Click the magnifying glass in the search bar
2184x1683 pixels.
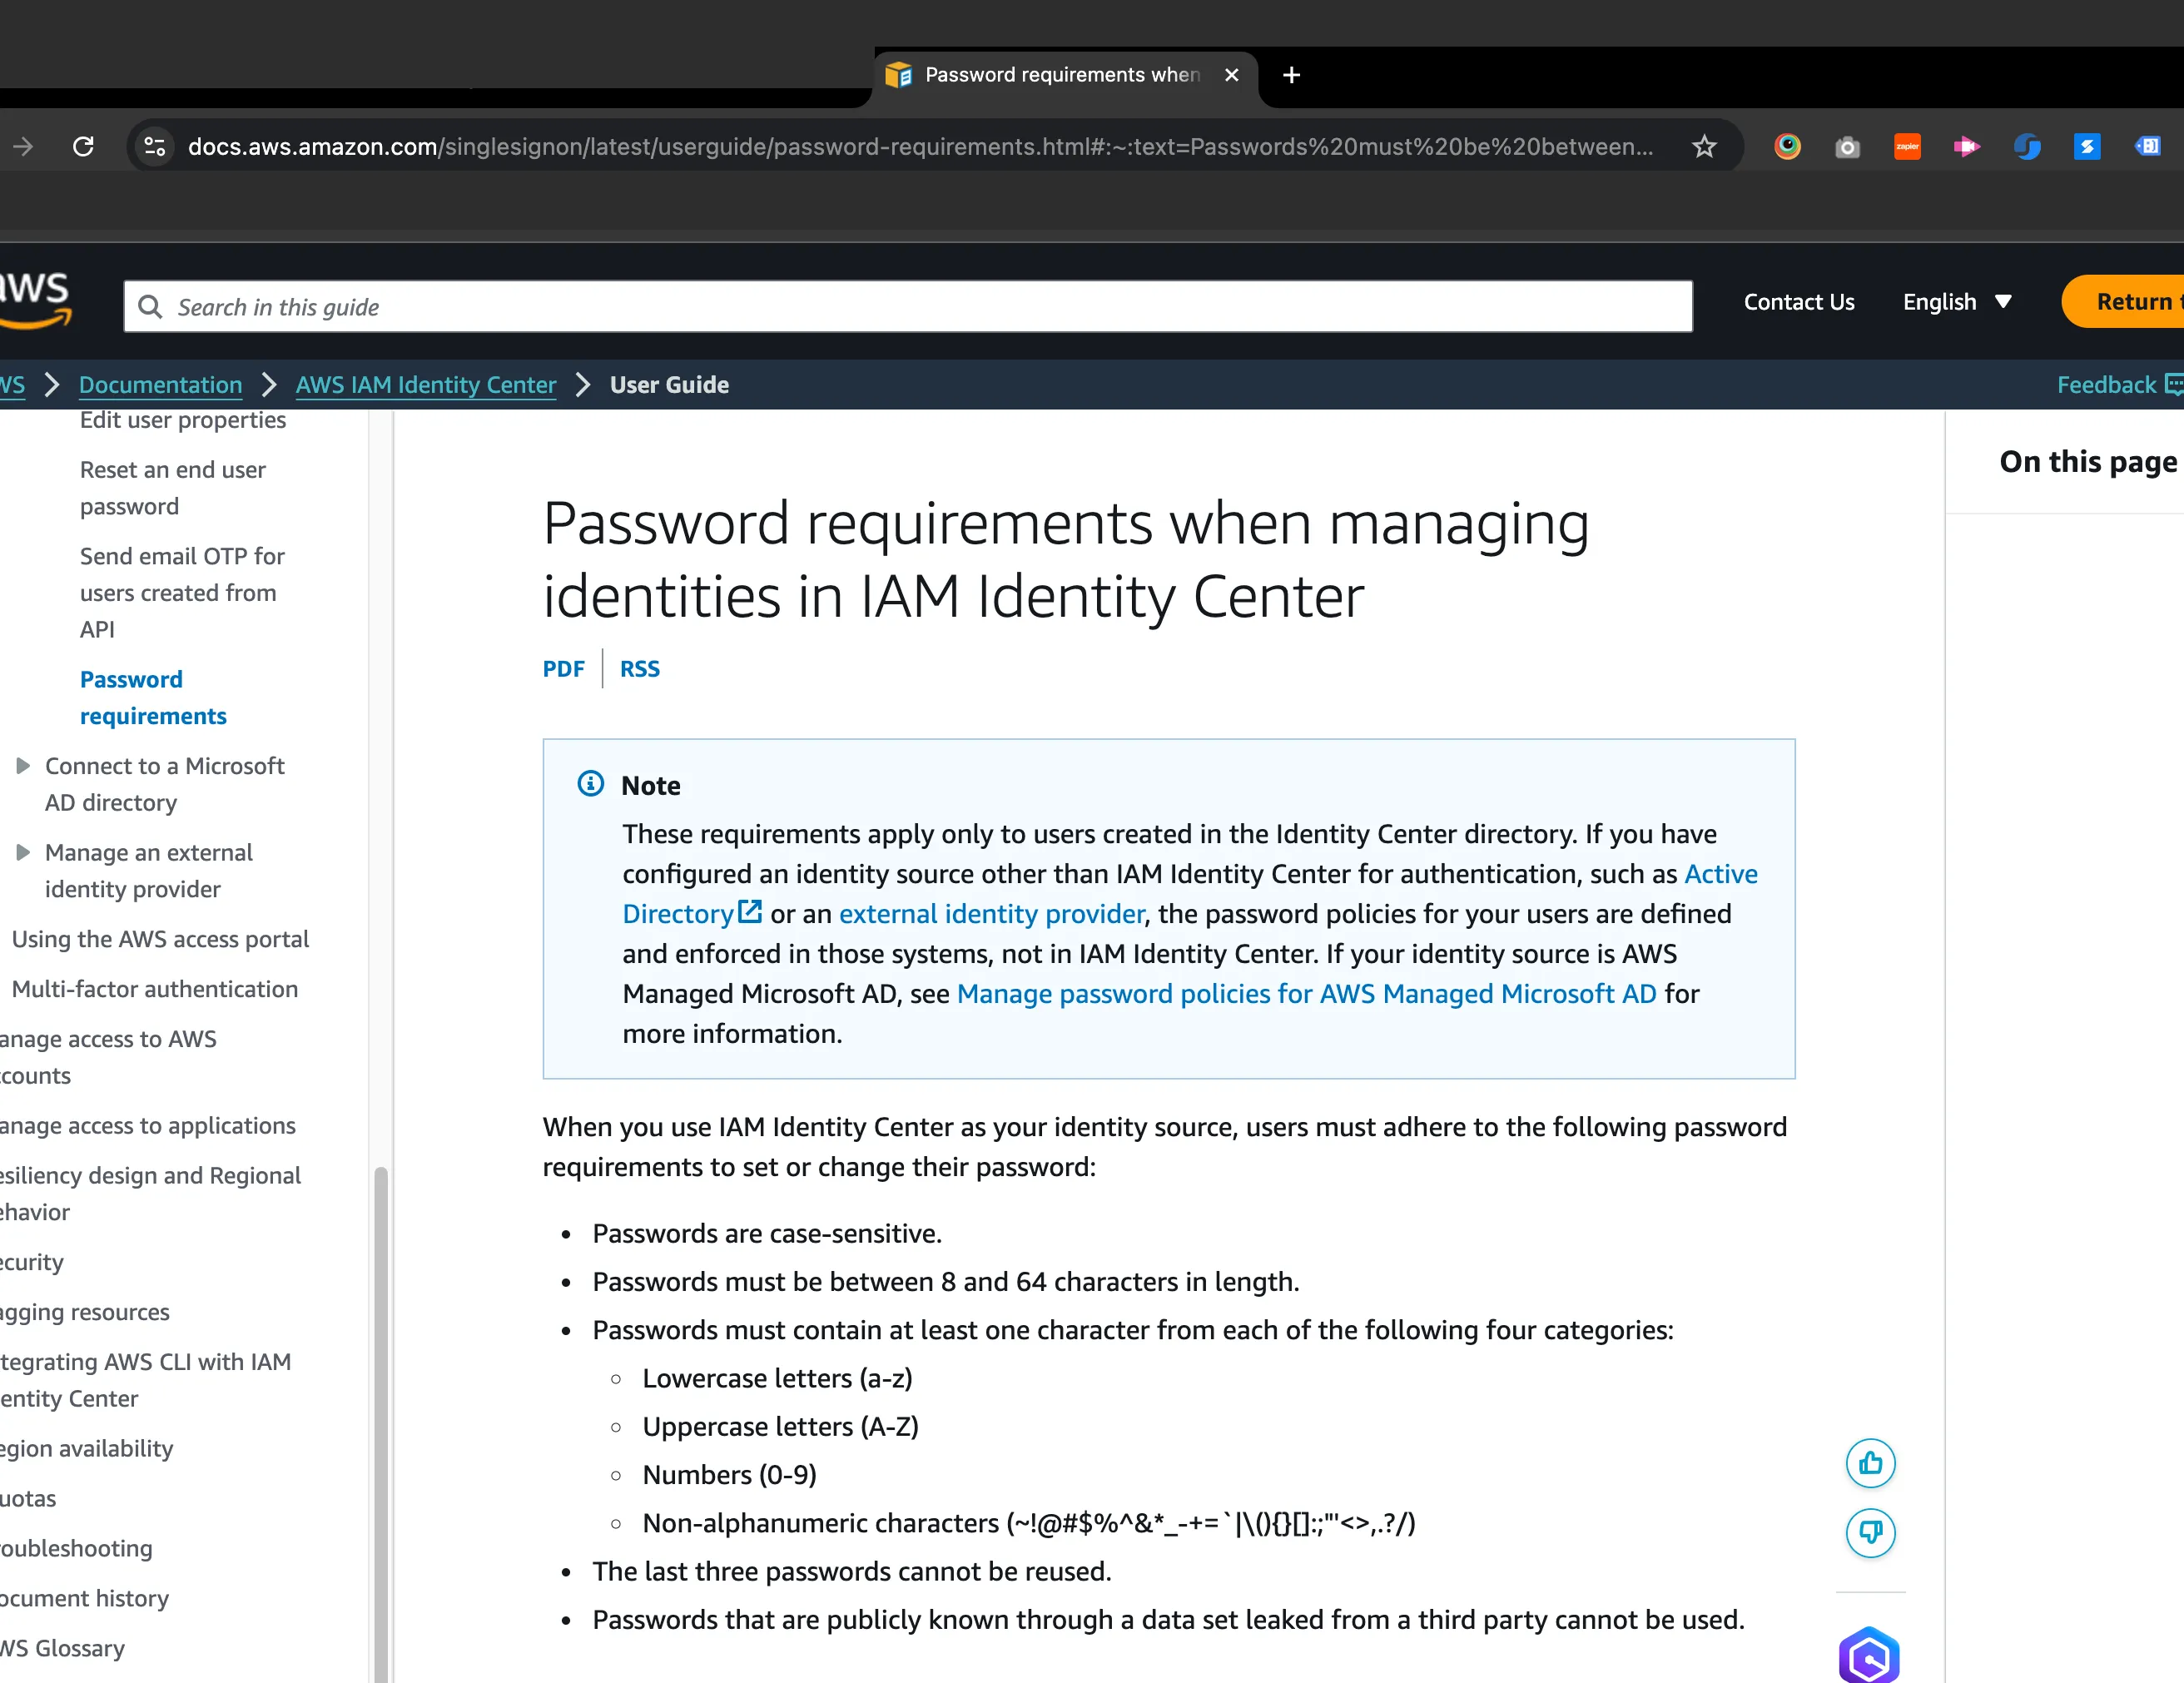point(150,306)
